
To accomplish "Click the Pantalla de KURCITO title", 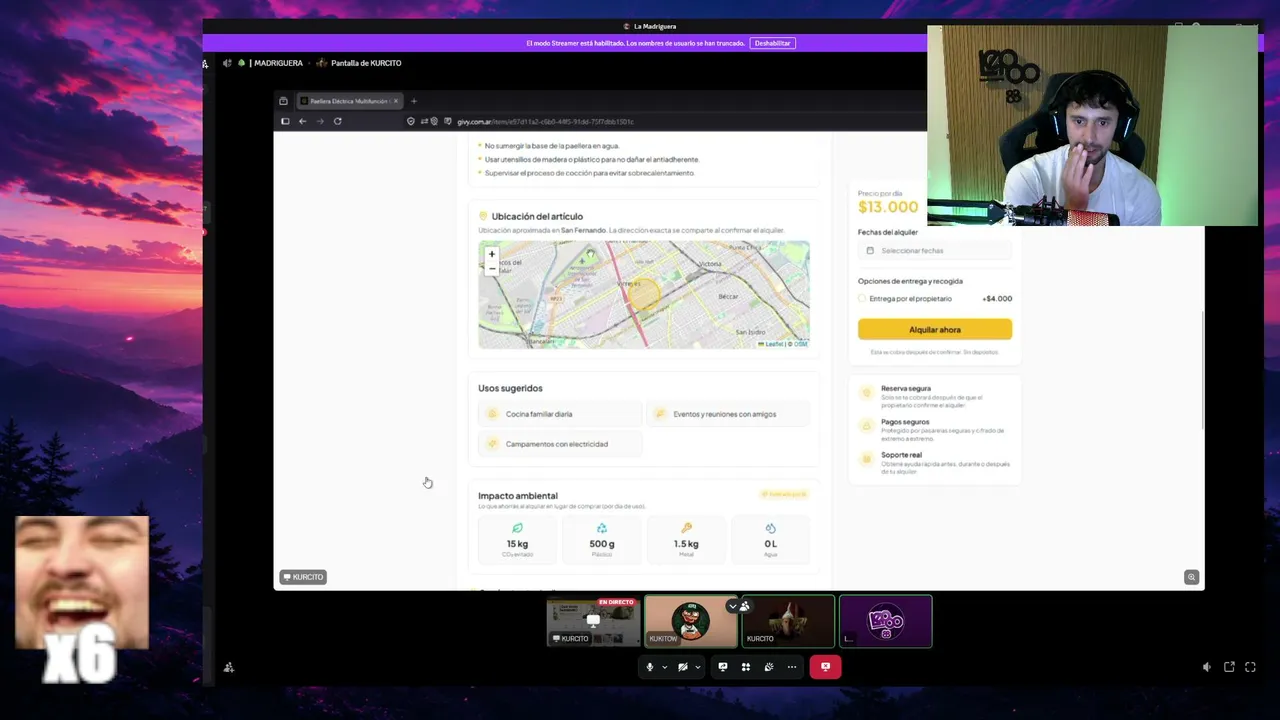I will 366,63.
